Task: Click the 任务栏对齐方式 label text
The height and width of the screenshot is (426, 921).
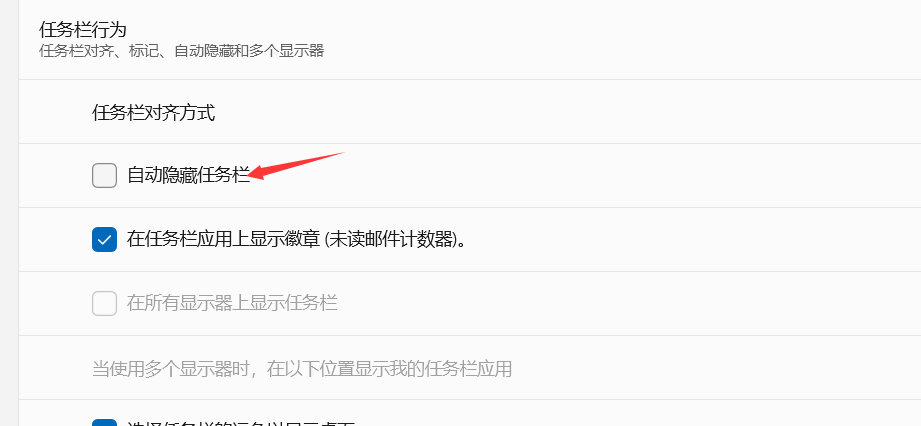Action: tap(153, 112)
